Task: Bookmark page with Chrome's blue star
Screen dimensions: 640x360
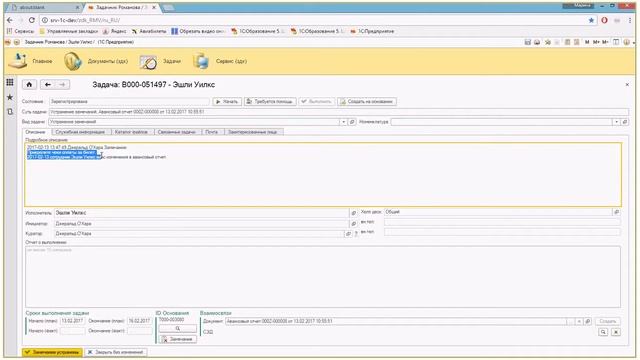Action: tap(591, 20)
